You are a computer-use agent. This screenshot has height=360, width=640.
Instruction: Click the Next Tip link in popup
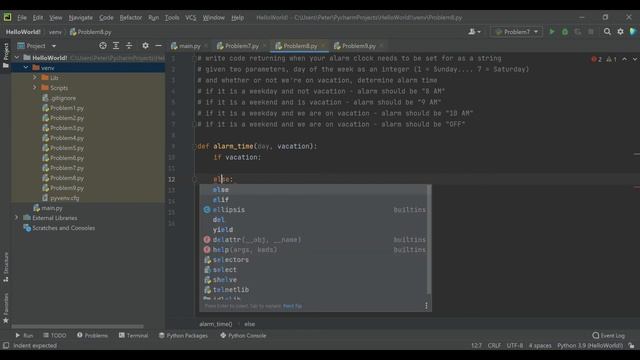[x=292, y=306]
